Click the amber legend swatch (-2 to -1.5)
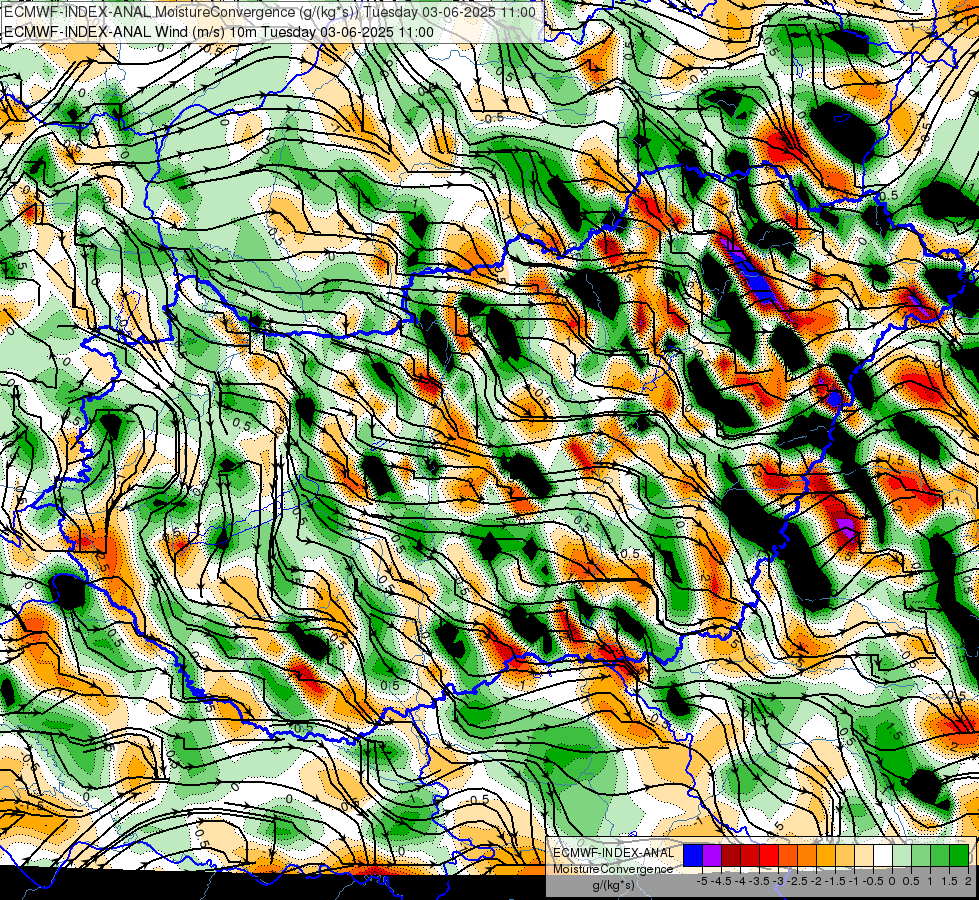Viewport: 979px width, 900px height. click(x=826, y=855)
